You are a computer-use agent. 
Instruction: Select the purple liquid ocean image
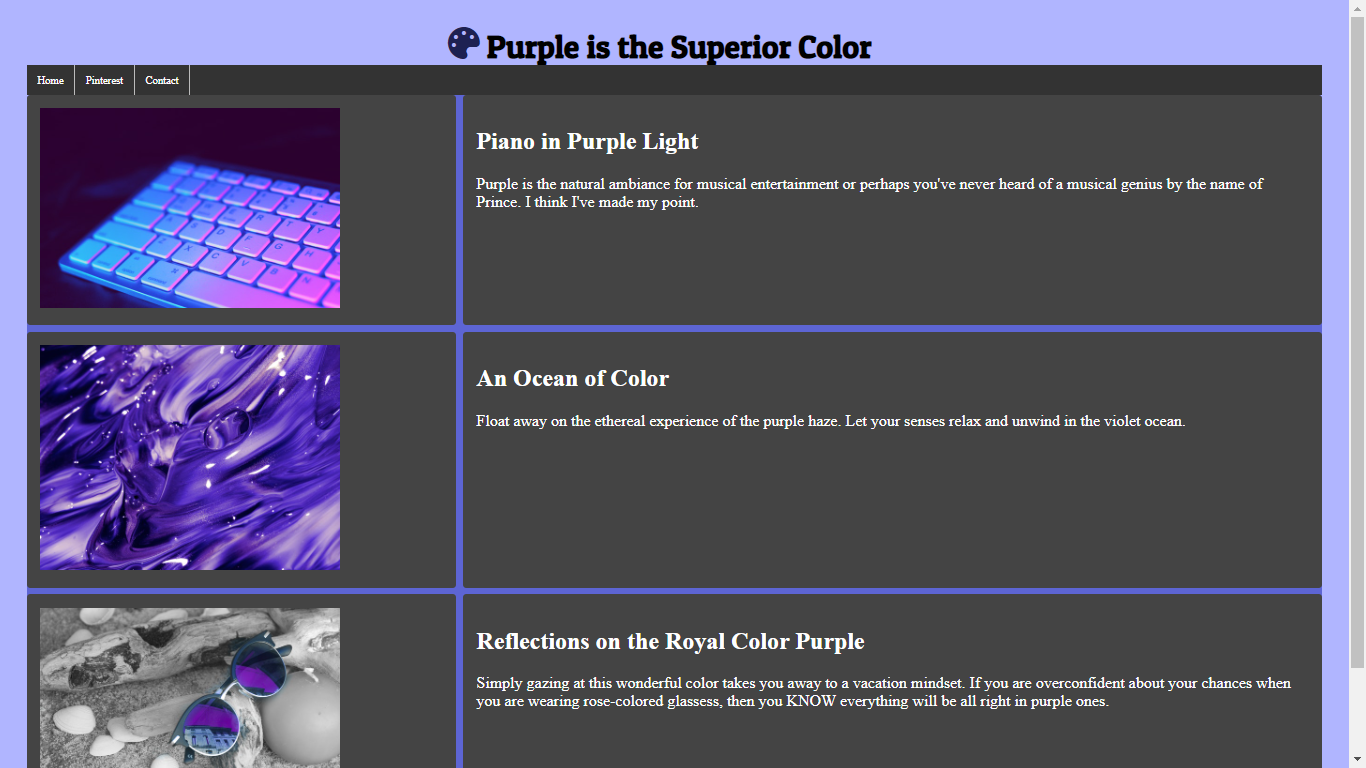click(x=190, y=457)
